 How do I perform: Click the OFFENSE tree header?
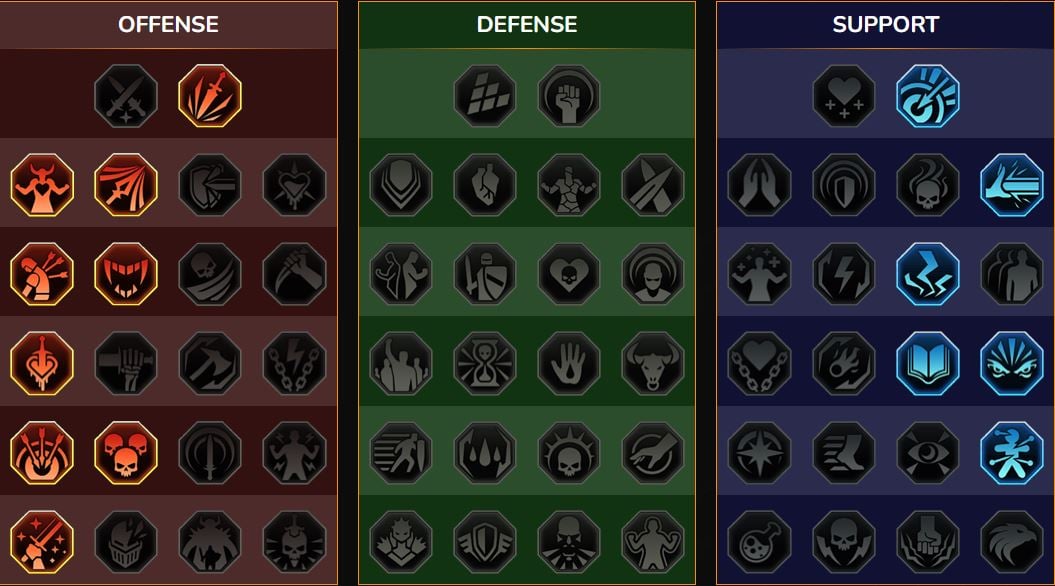(x=168, y=24)
